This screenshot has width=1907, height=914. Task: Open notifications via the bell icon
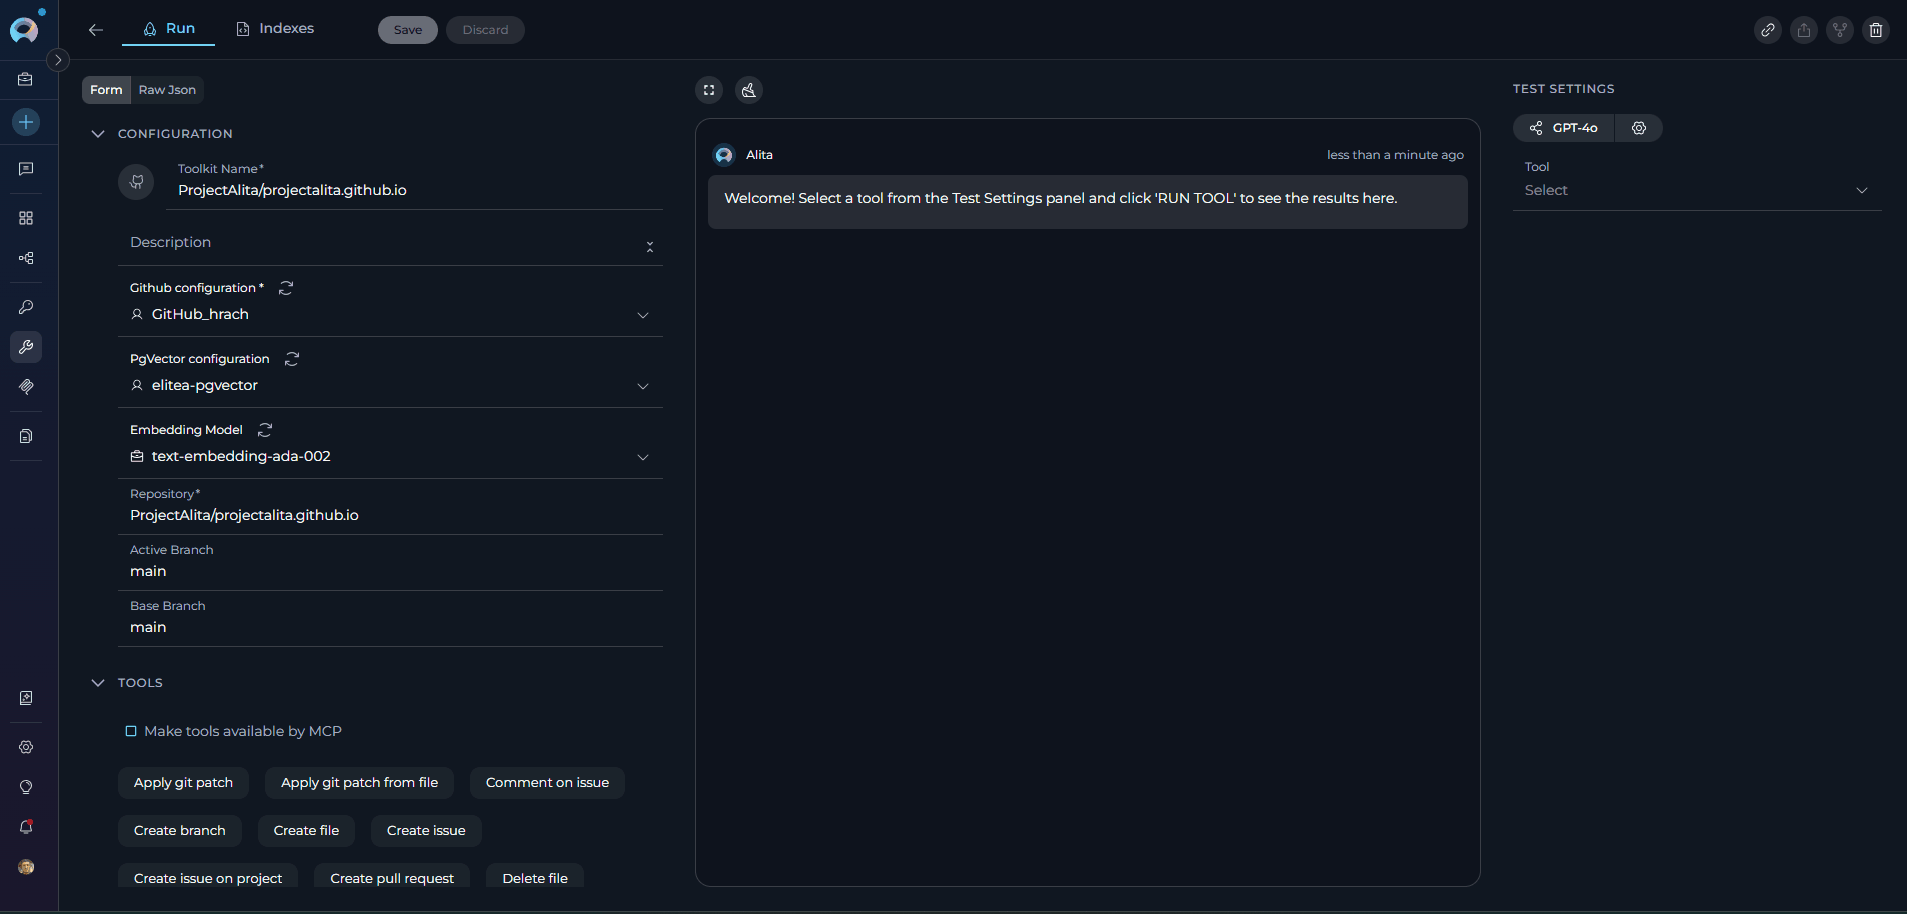click(x=26, y=827)
